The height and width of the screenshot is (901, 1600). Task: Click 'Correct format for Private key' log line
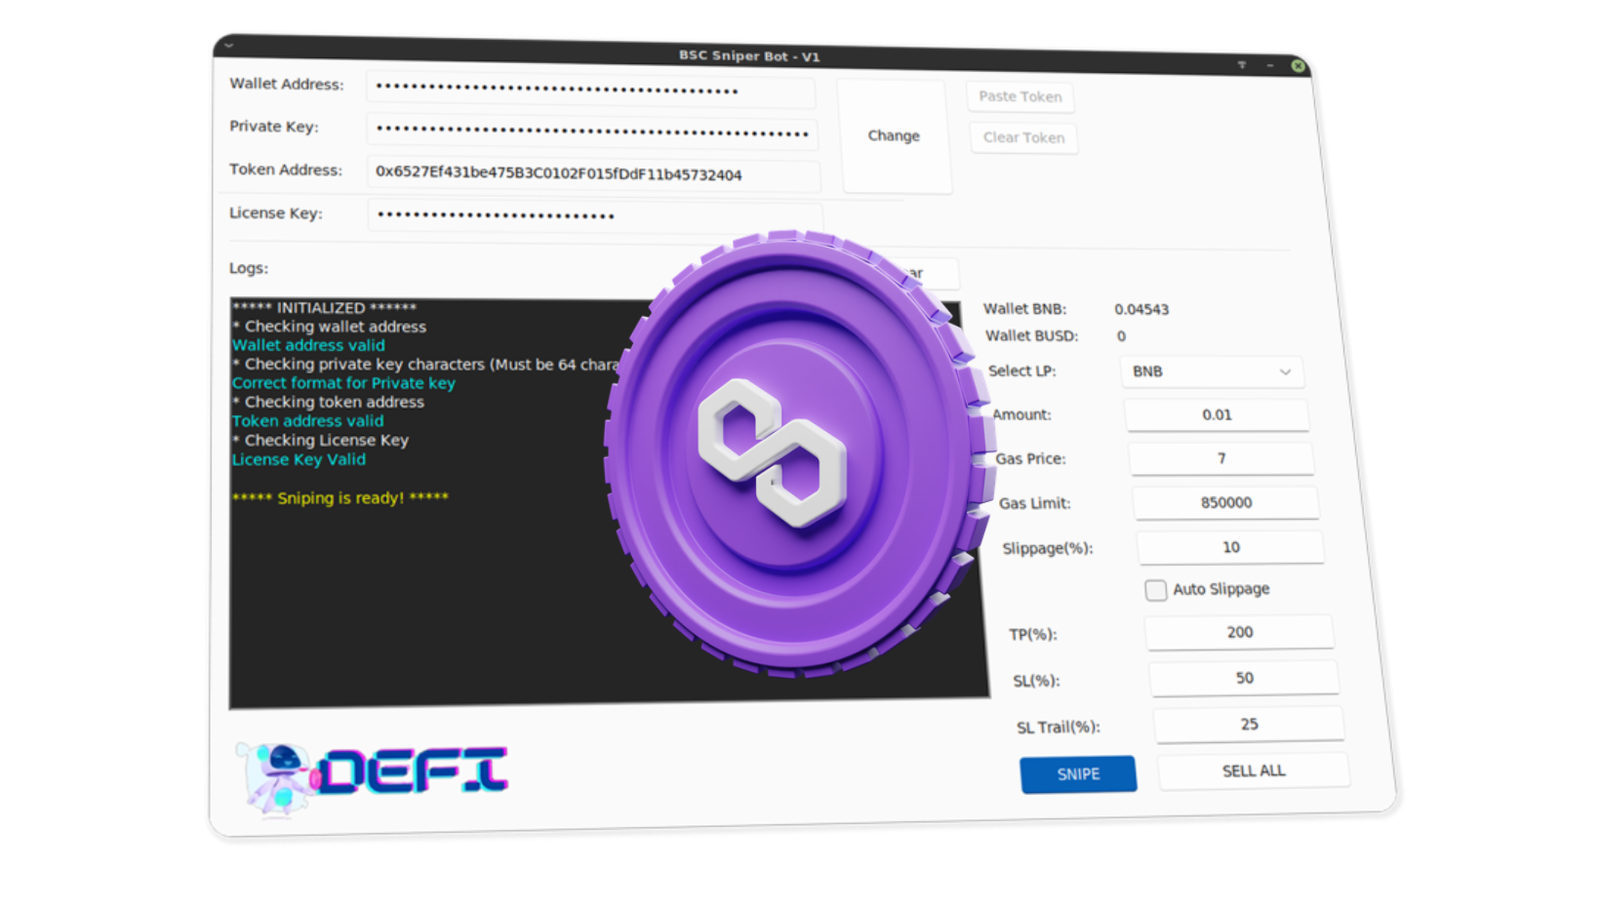pyautogui.click(x=344, y=383)
